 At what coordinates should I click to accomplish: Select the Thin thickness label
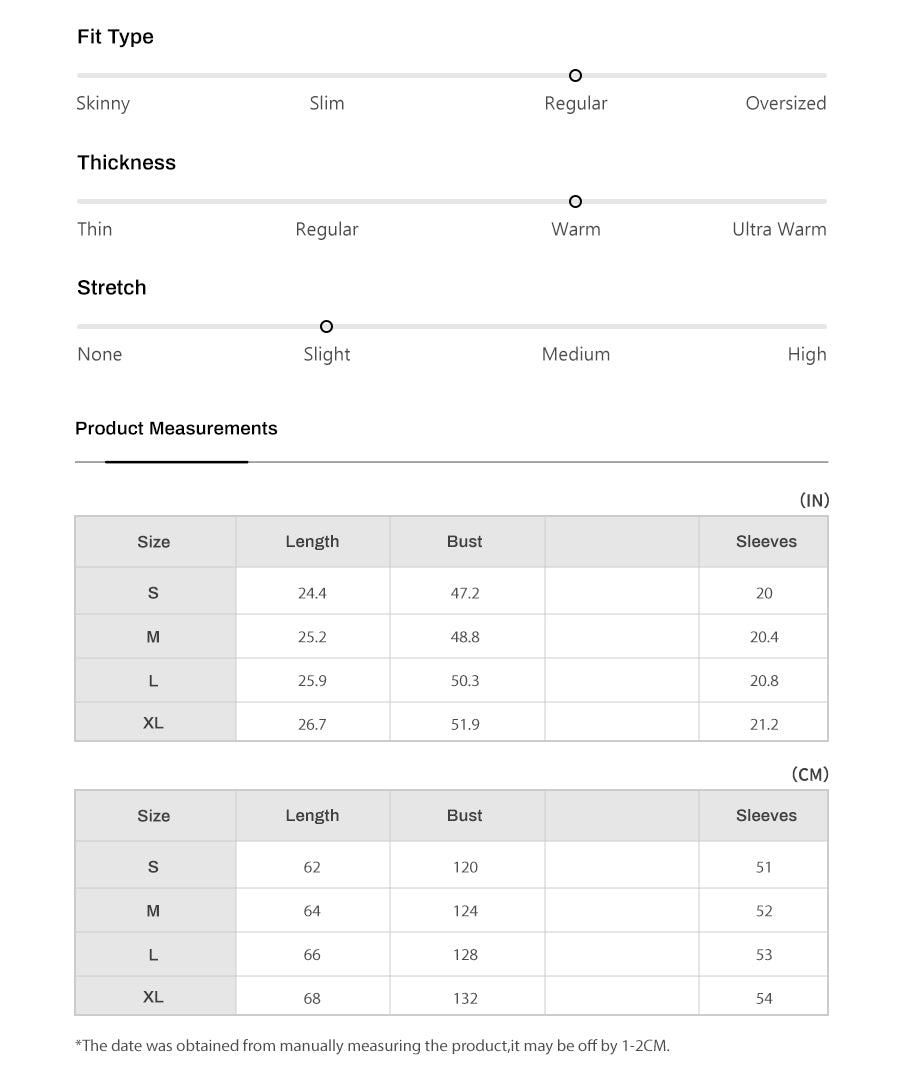click(95, 229)
